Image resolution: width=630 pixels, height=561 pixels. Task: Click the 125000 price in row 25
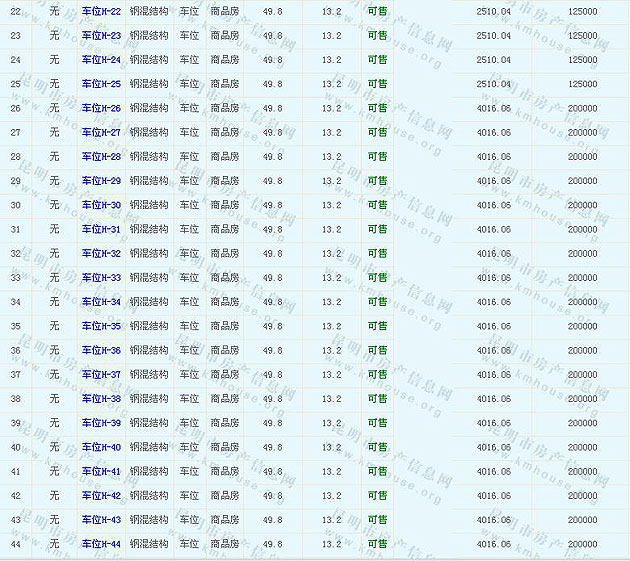583,84
